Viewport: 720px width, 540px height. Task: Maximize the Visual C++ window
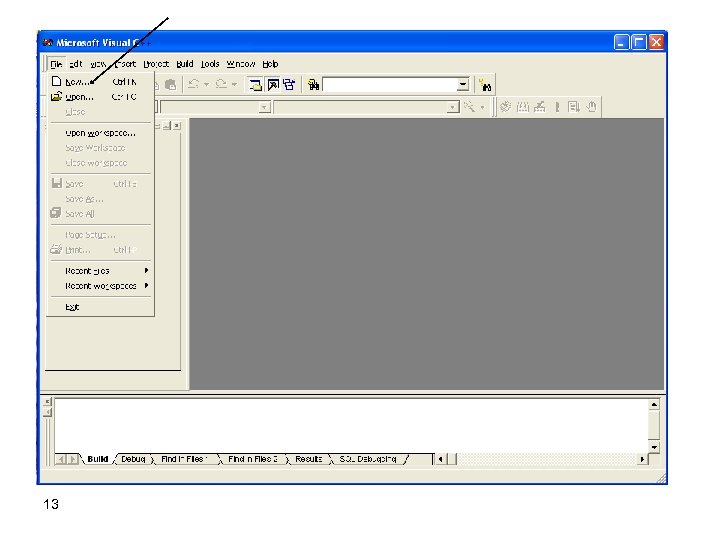tap(639, 42)
